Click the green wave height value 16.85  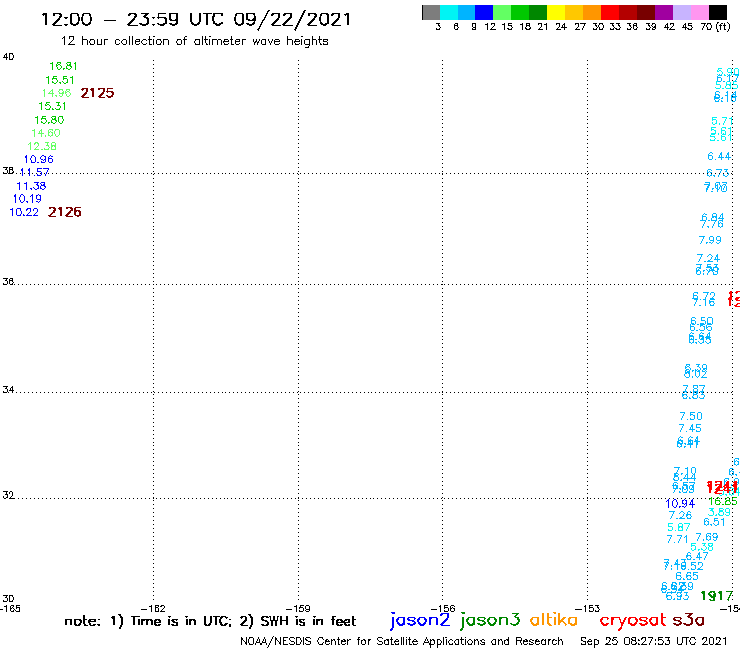722,501
